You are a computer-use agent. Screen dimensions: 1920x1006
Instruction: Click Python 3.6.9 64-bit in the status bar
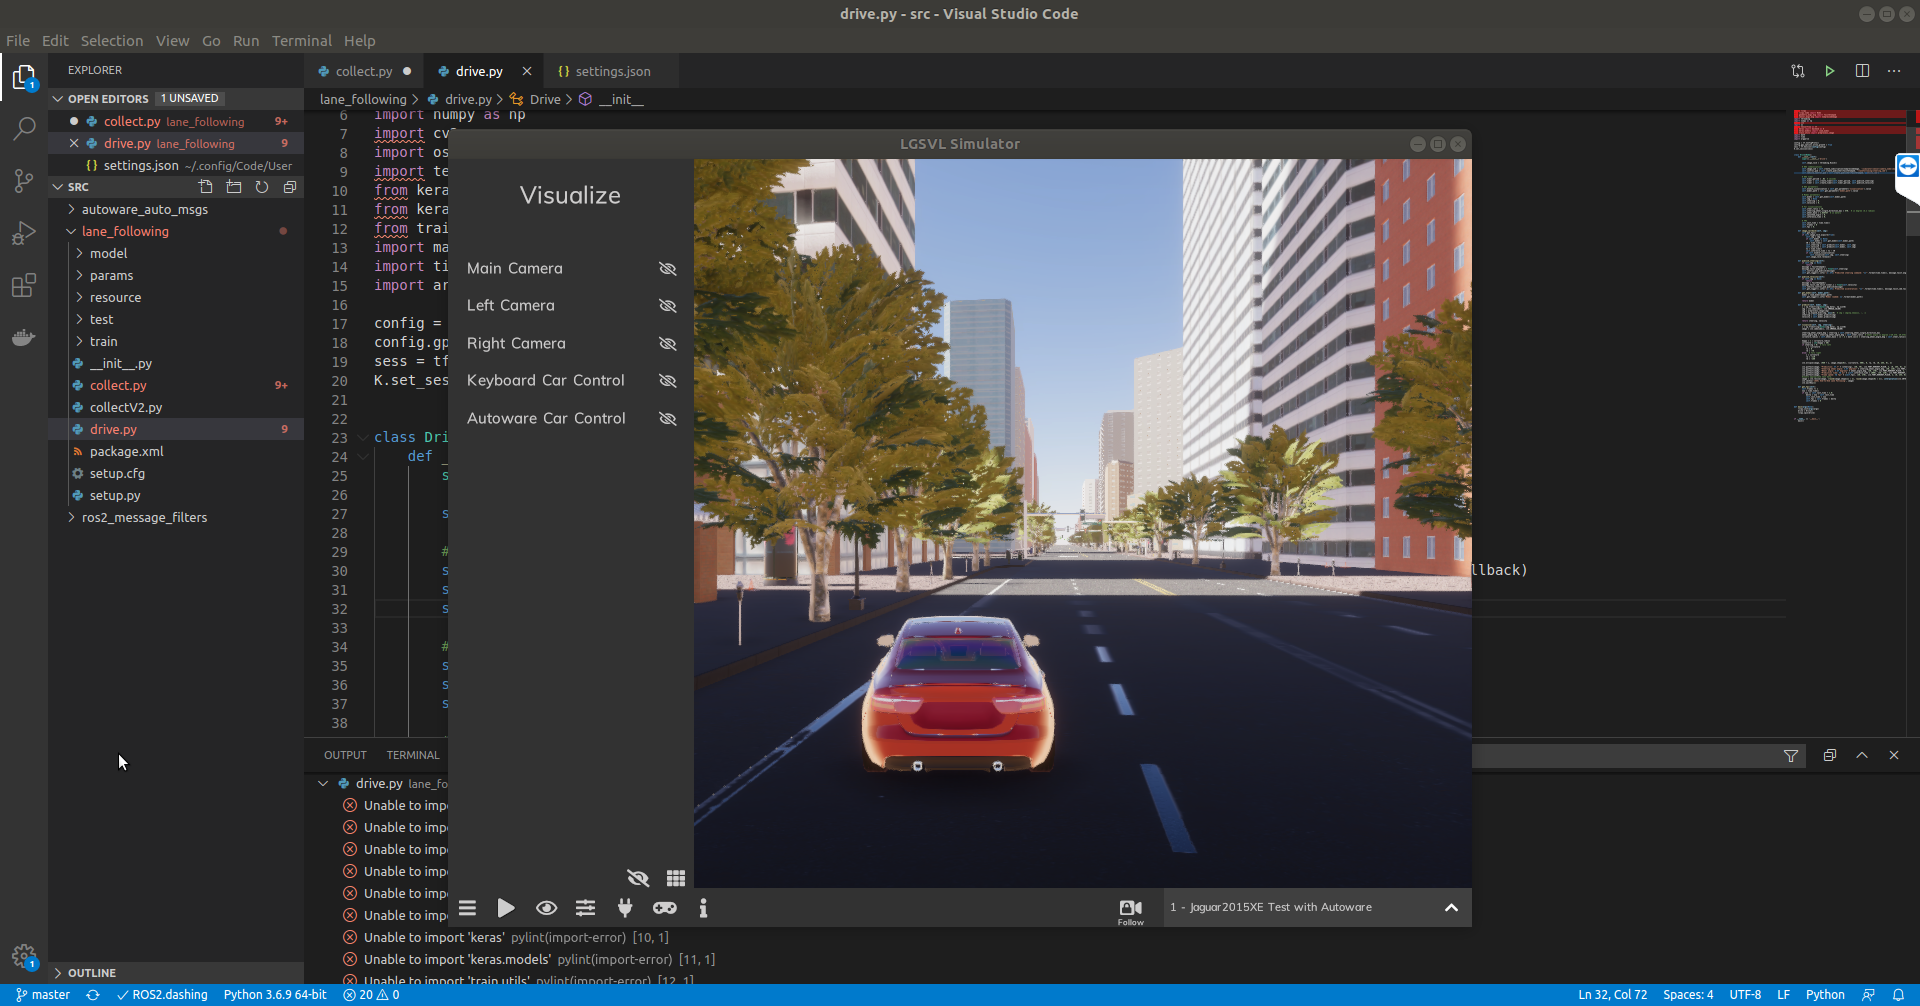[x=275, y=994]
